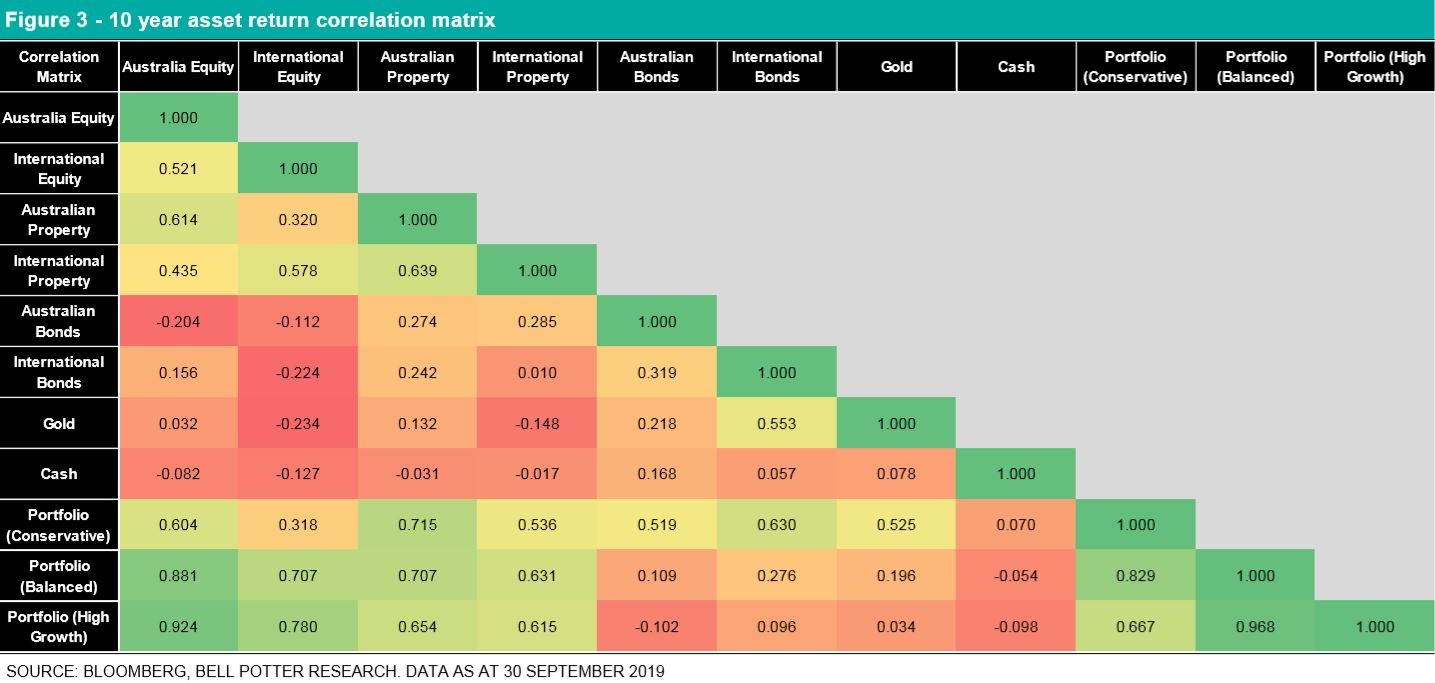Screen dimensions: 1435x683
Task: Click the 'Australia Equity' row label
Action: (x=59, y=118)
